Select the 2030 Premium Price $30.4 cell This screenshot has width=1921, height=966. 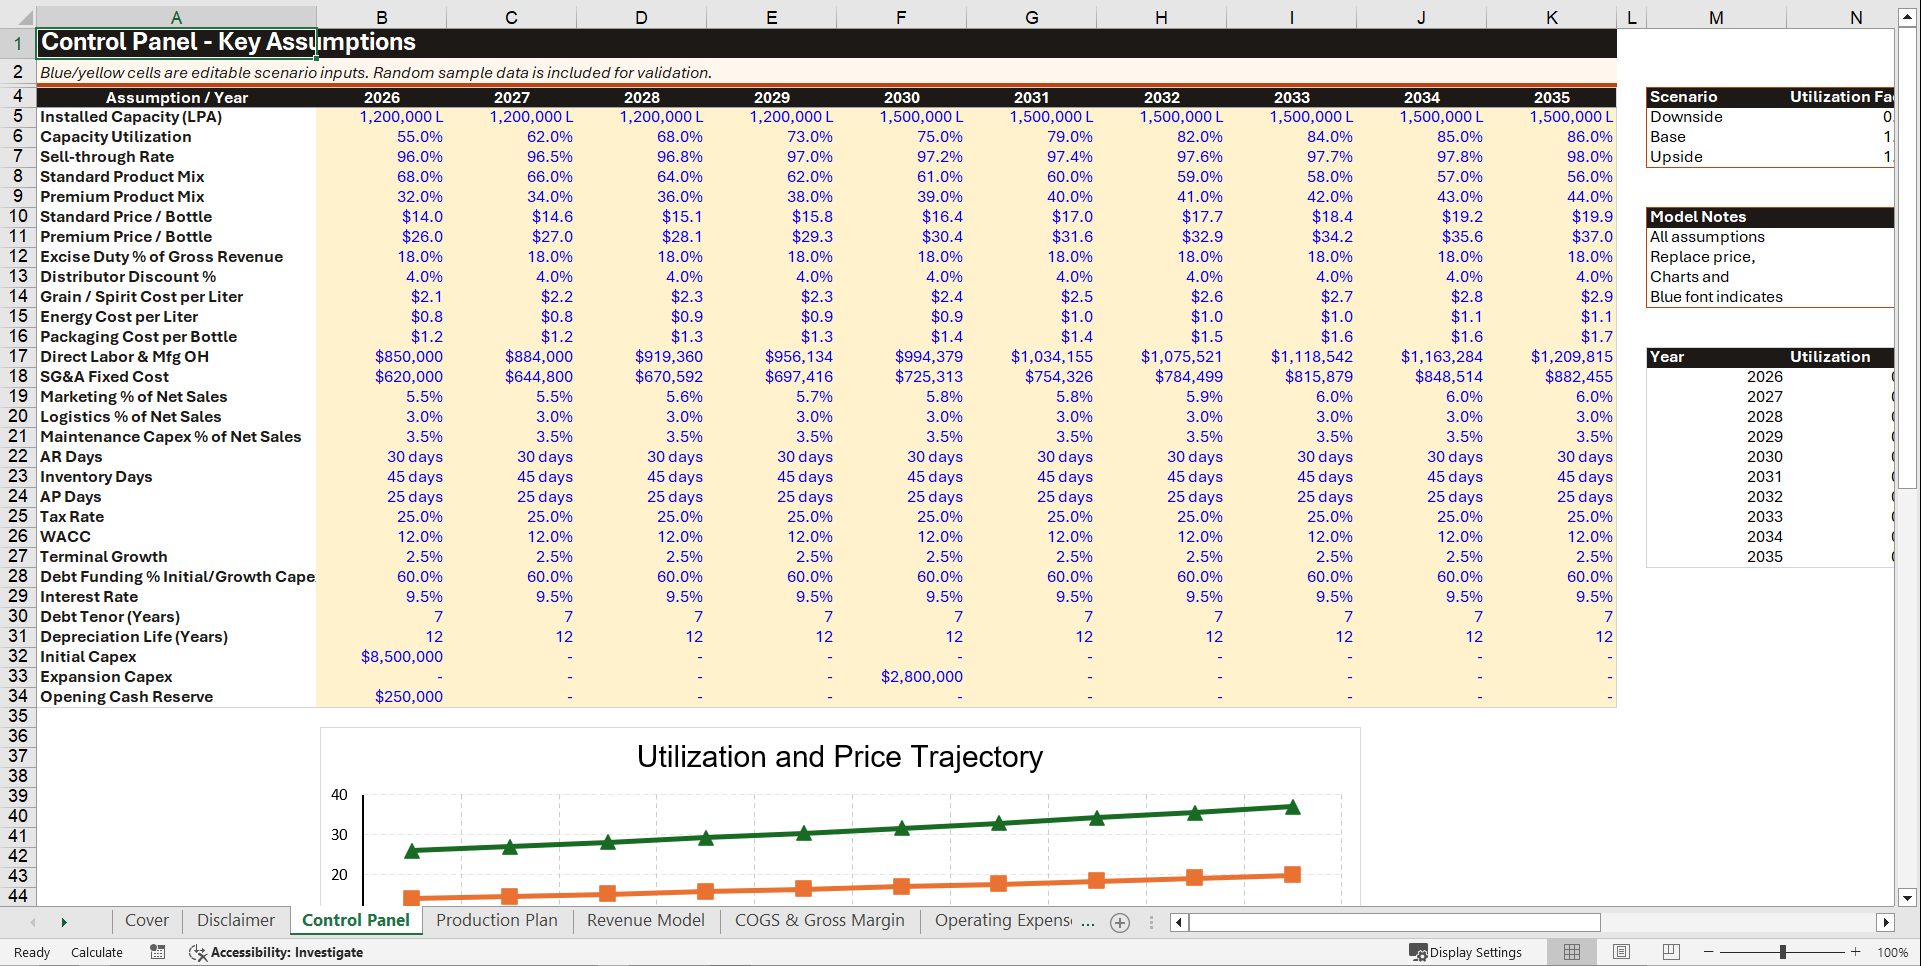click(901, 237)
